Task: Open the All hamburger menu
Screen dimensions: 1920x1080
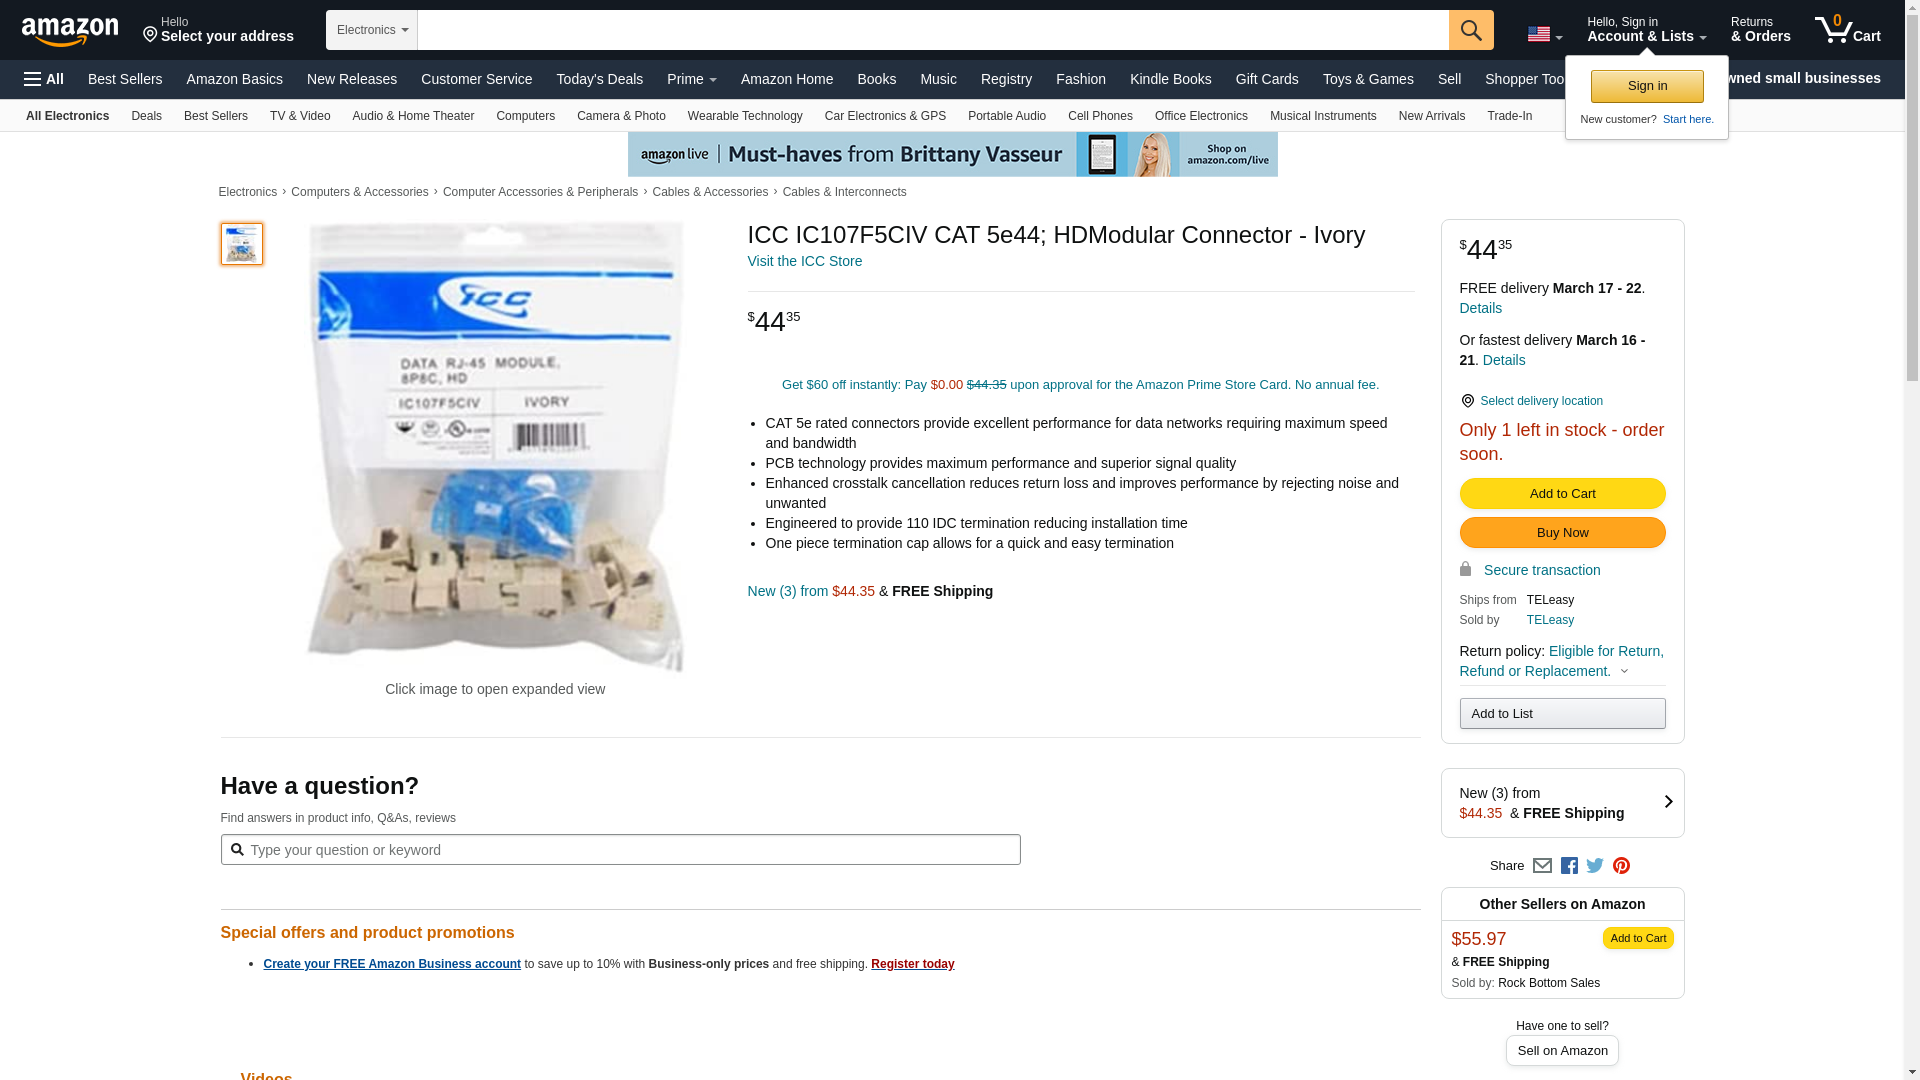Action: (x=44, y=79)
